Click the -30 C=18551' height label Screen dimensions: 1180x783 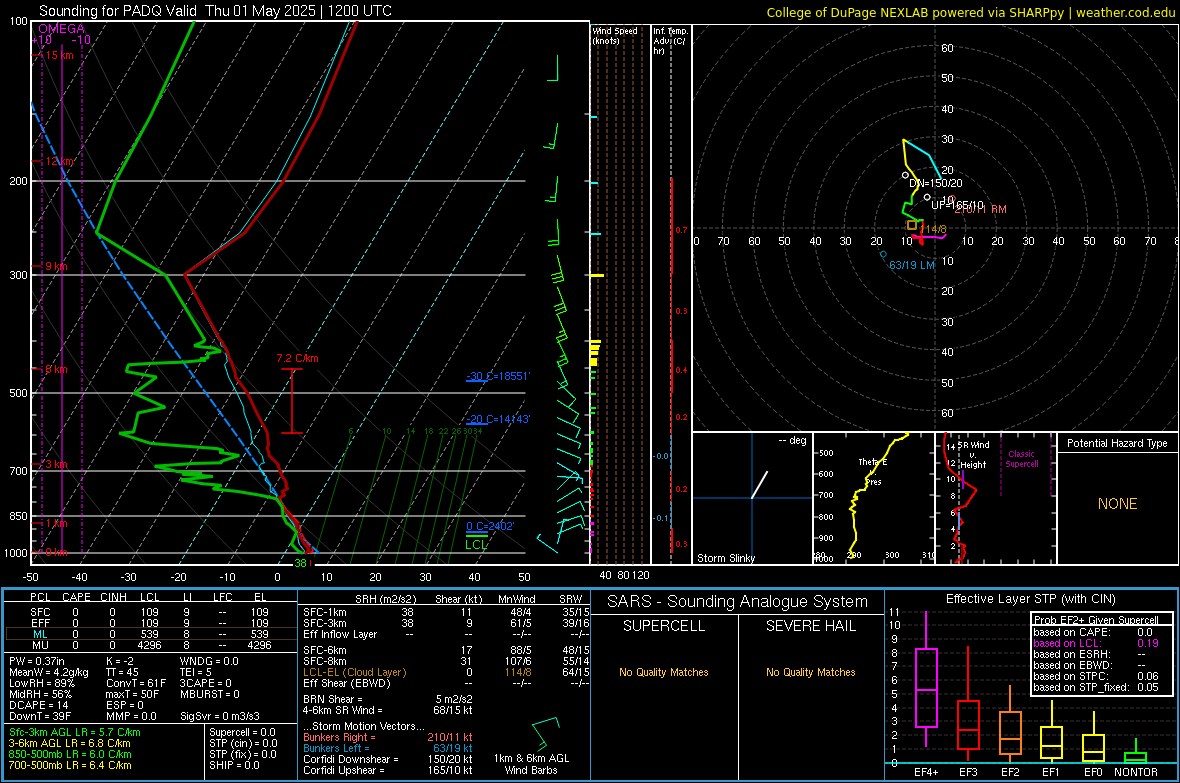click(x=498, y=376)
